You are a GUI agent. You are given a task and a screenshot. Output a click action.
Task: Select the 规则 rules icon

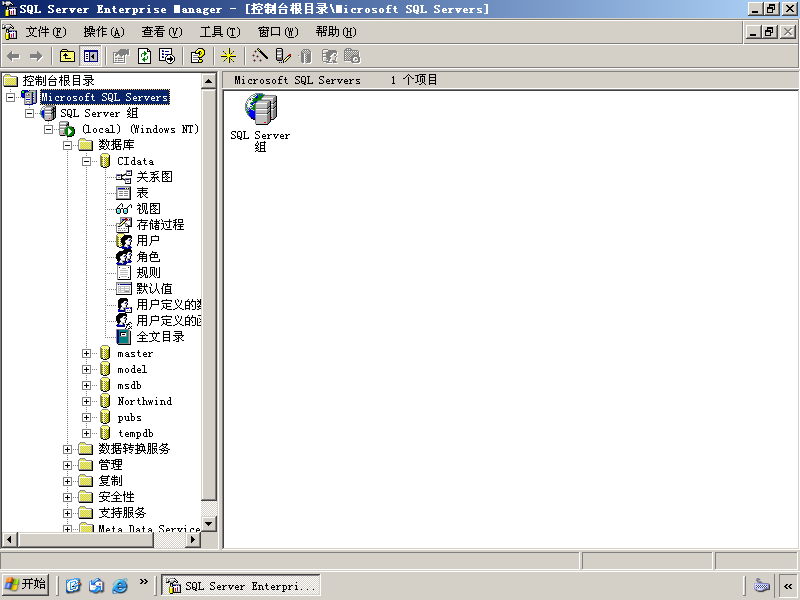coord(123,273)
